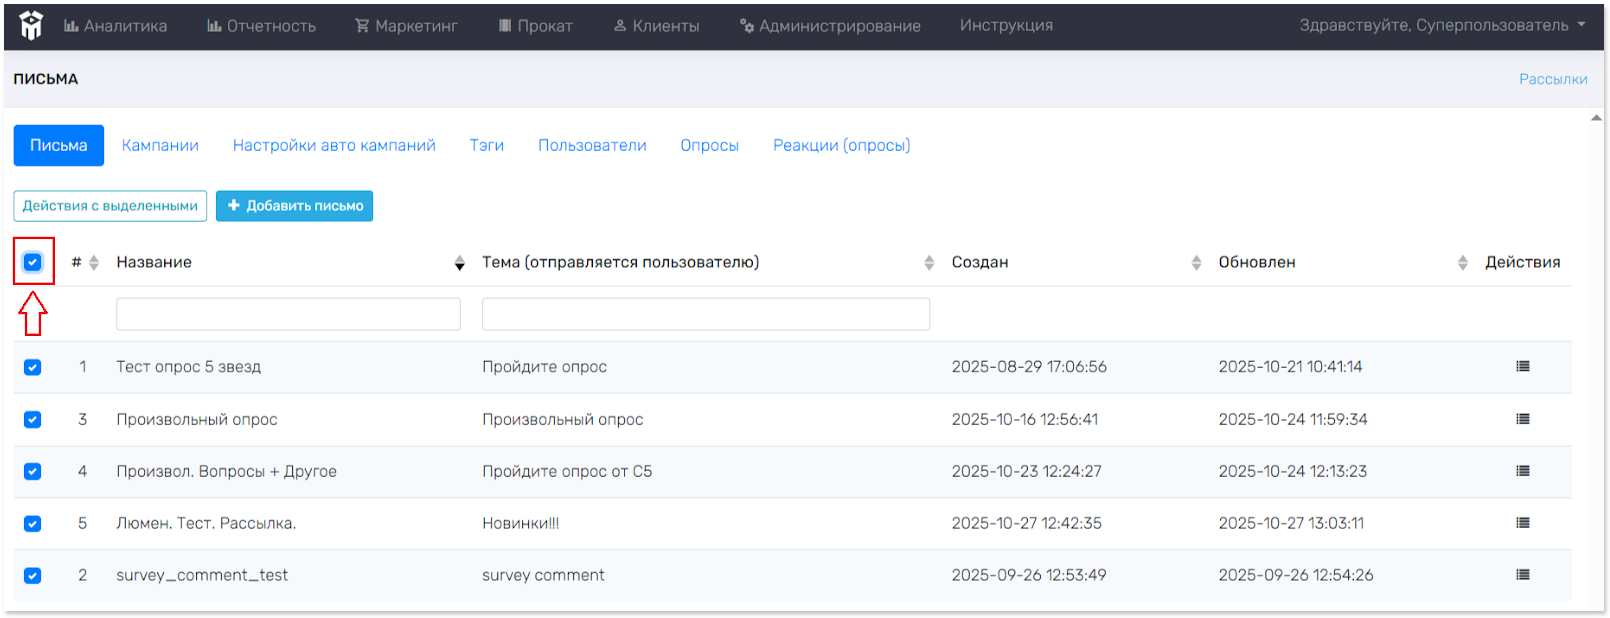Open the 'Реакции (опросы)' tab
This screenshot has height=618, width=1610.
(841, 146)
